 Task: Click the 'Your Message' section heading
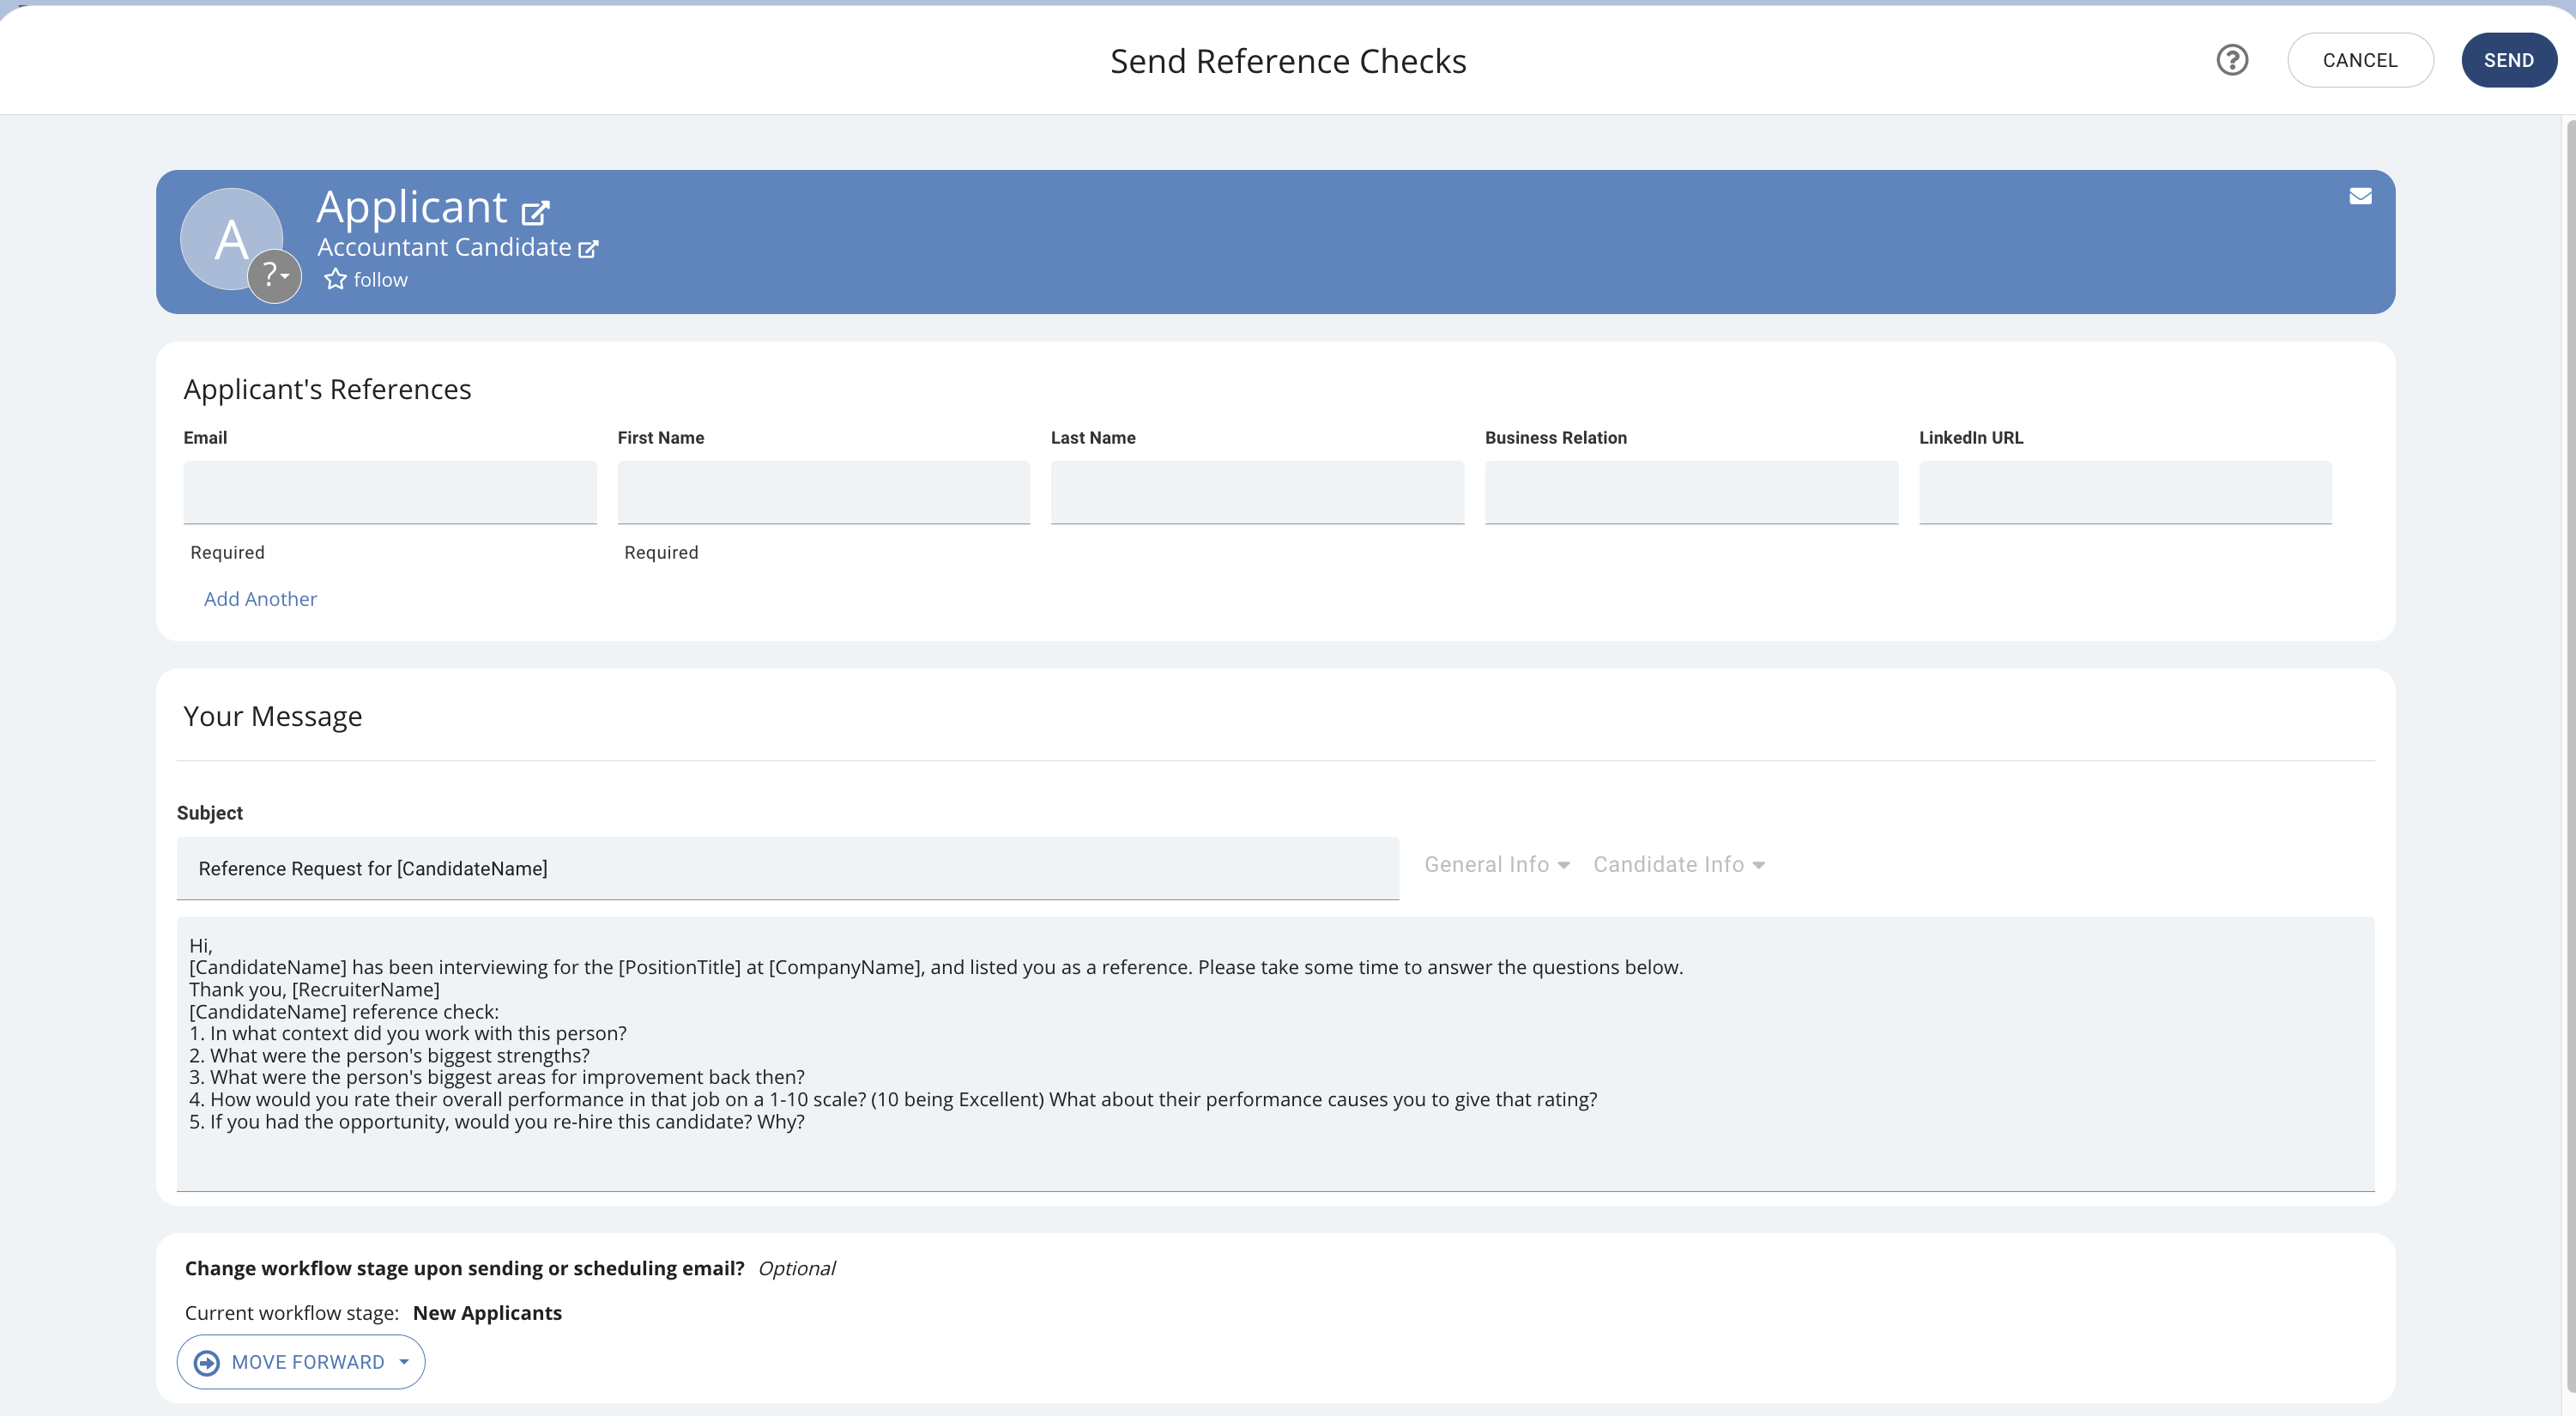tap(273, 716)
